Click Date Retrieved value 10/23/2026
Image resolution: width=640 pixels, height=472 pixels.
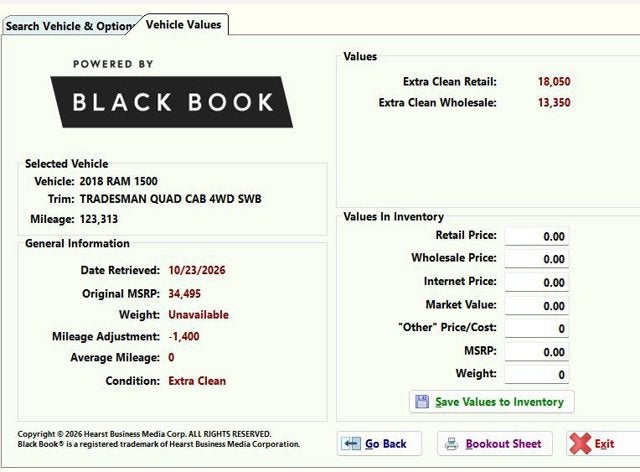[197, 270]
